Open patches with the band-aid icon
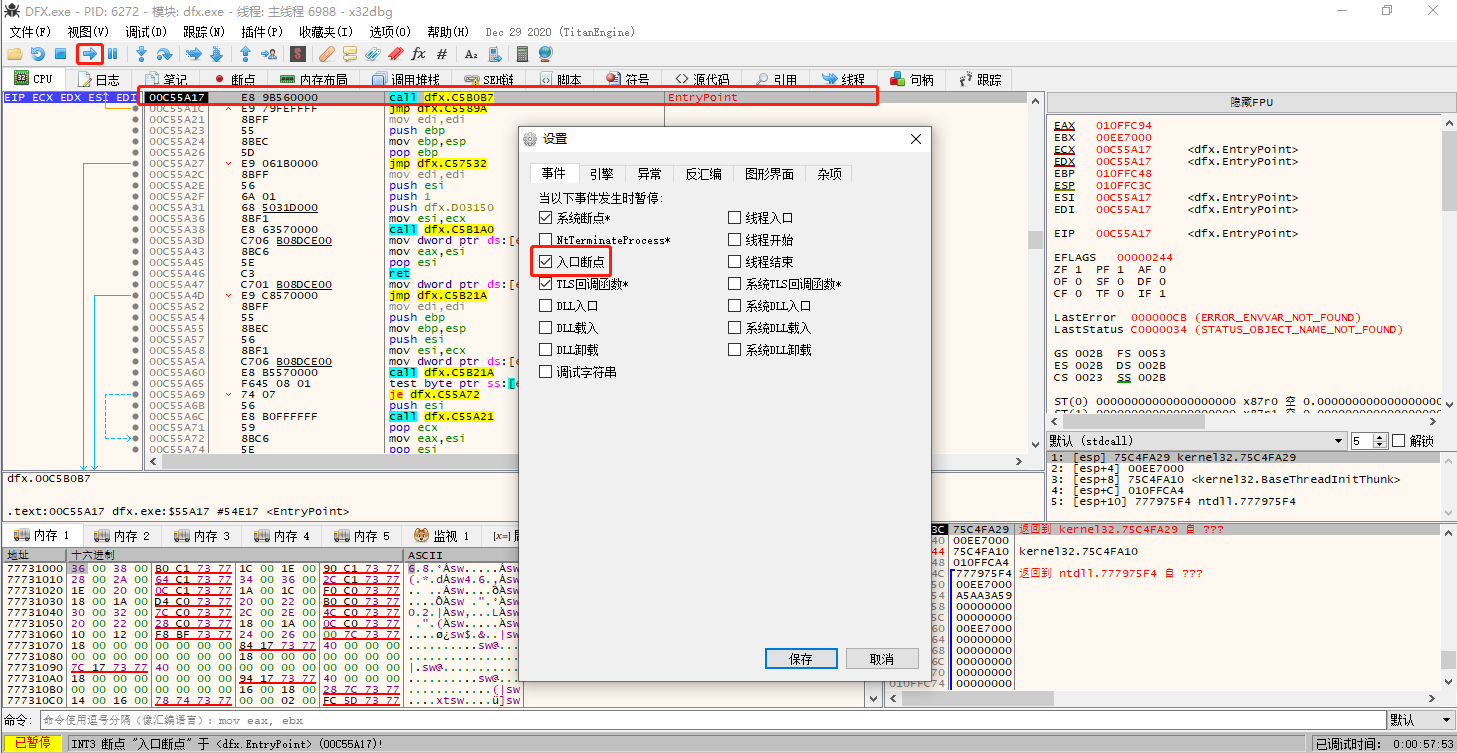This screenshot has width=1457, height=753. coord(327,54)
